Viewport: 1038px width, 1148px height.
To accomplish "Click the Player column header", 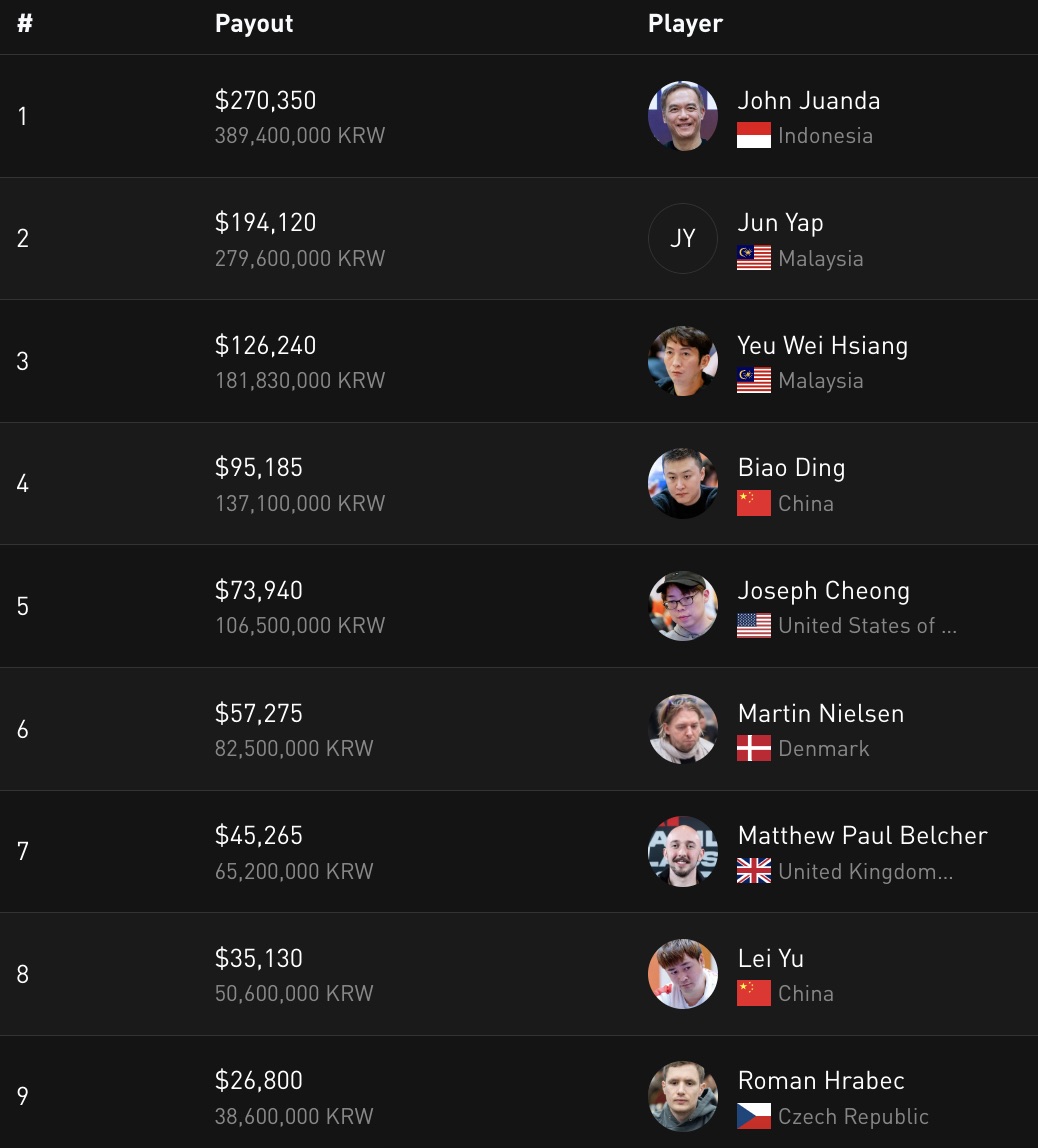I will point(685,24).
